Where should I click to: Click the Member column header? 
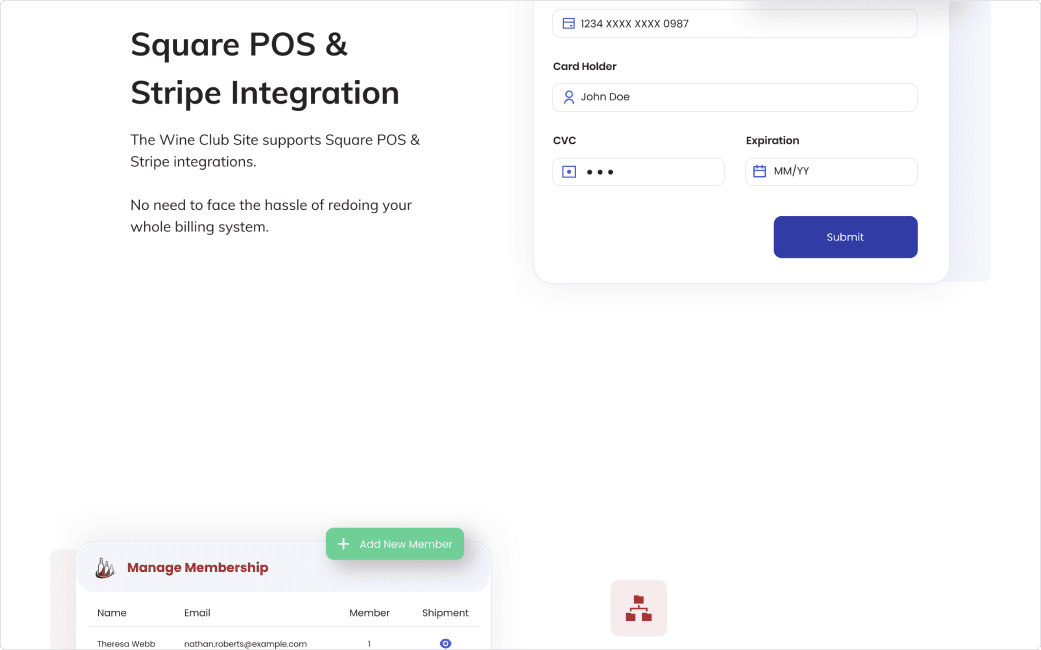[369, 613]
